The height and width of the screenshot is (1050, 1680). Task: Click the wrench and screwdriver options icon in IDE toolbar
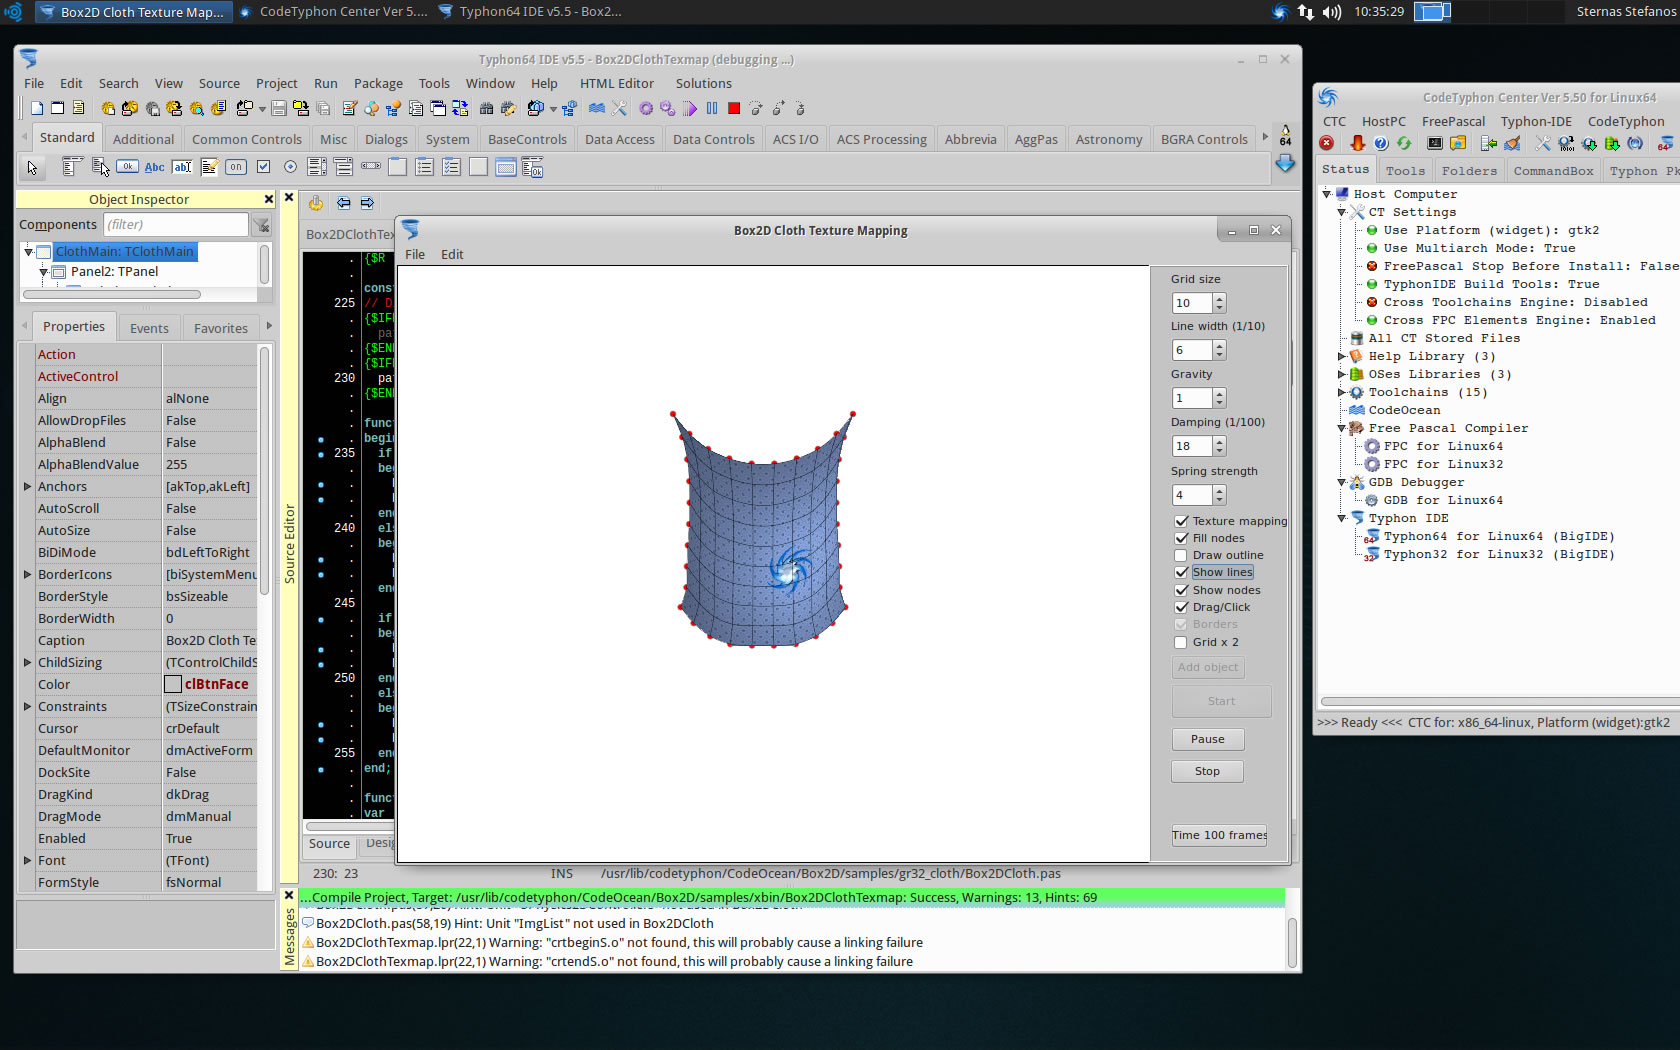tap(619, 108)
